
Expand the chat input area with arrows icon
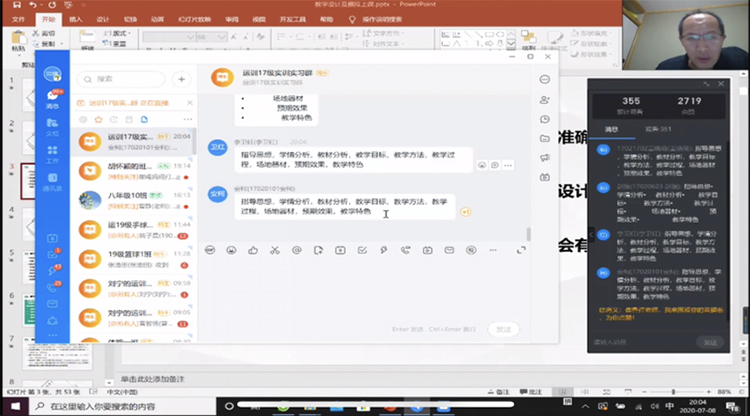[521, 250]
